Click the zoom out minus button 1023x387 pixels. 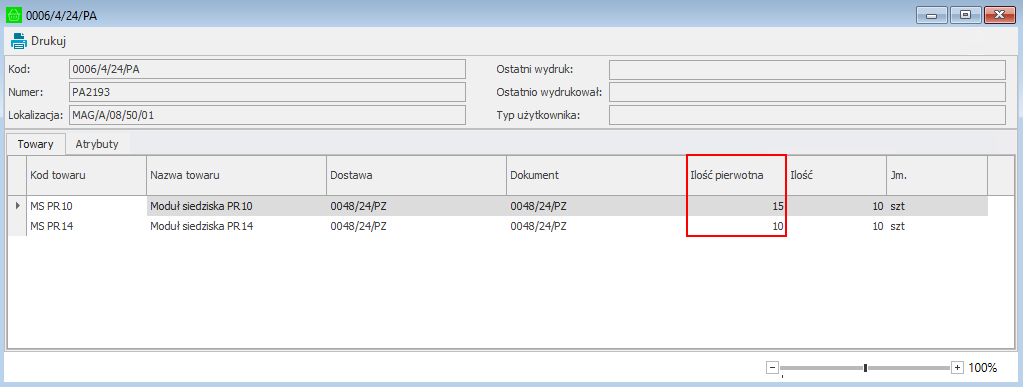(x=772, y=367)
